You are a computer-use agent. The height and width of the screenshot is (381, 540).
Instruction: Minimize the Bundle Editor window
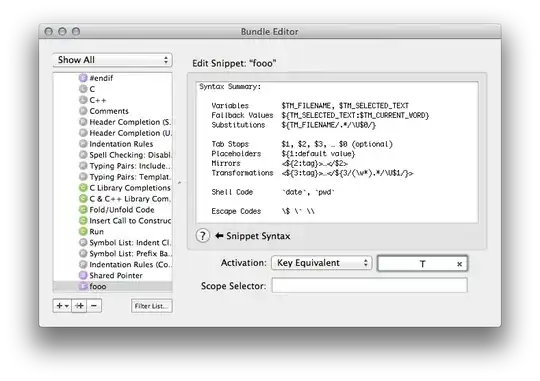point(62,32)
